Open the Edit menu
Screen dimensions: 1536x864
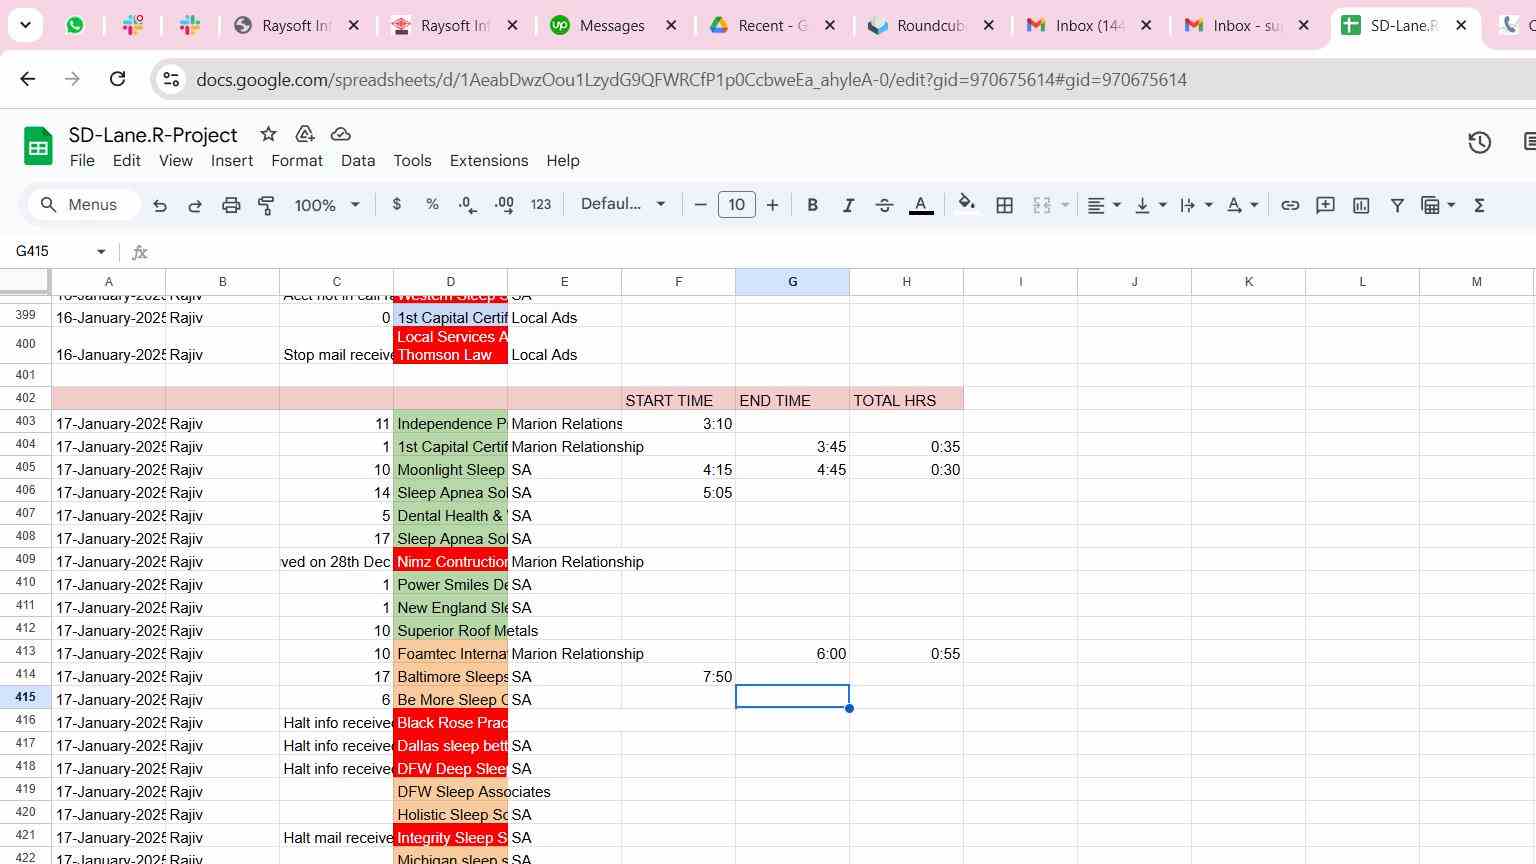[126, 161]
